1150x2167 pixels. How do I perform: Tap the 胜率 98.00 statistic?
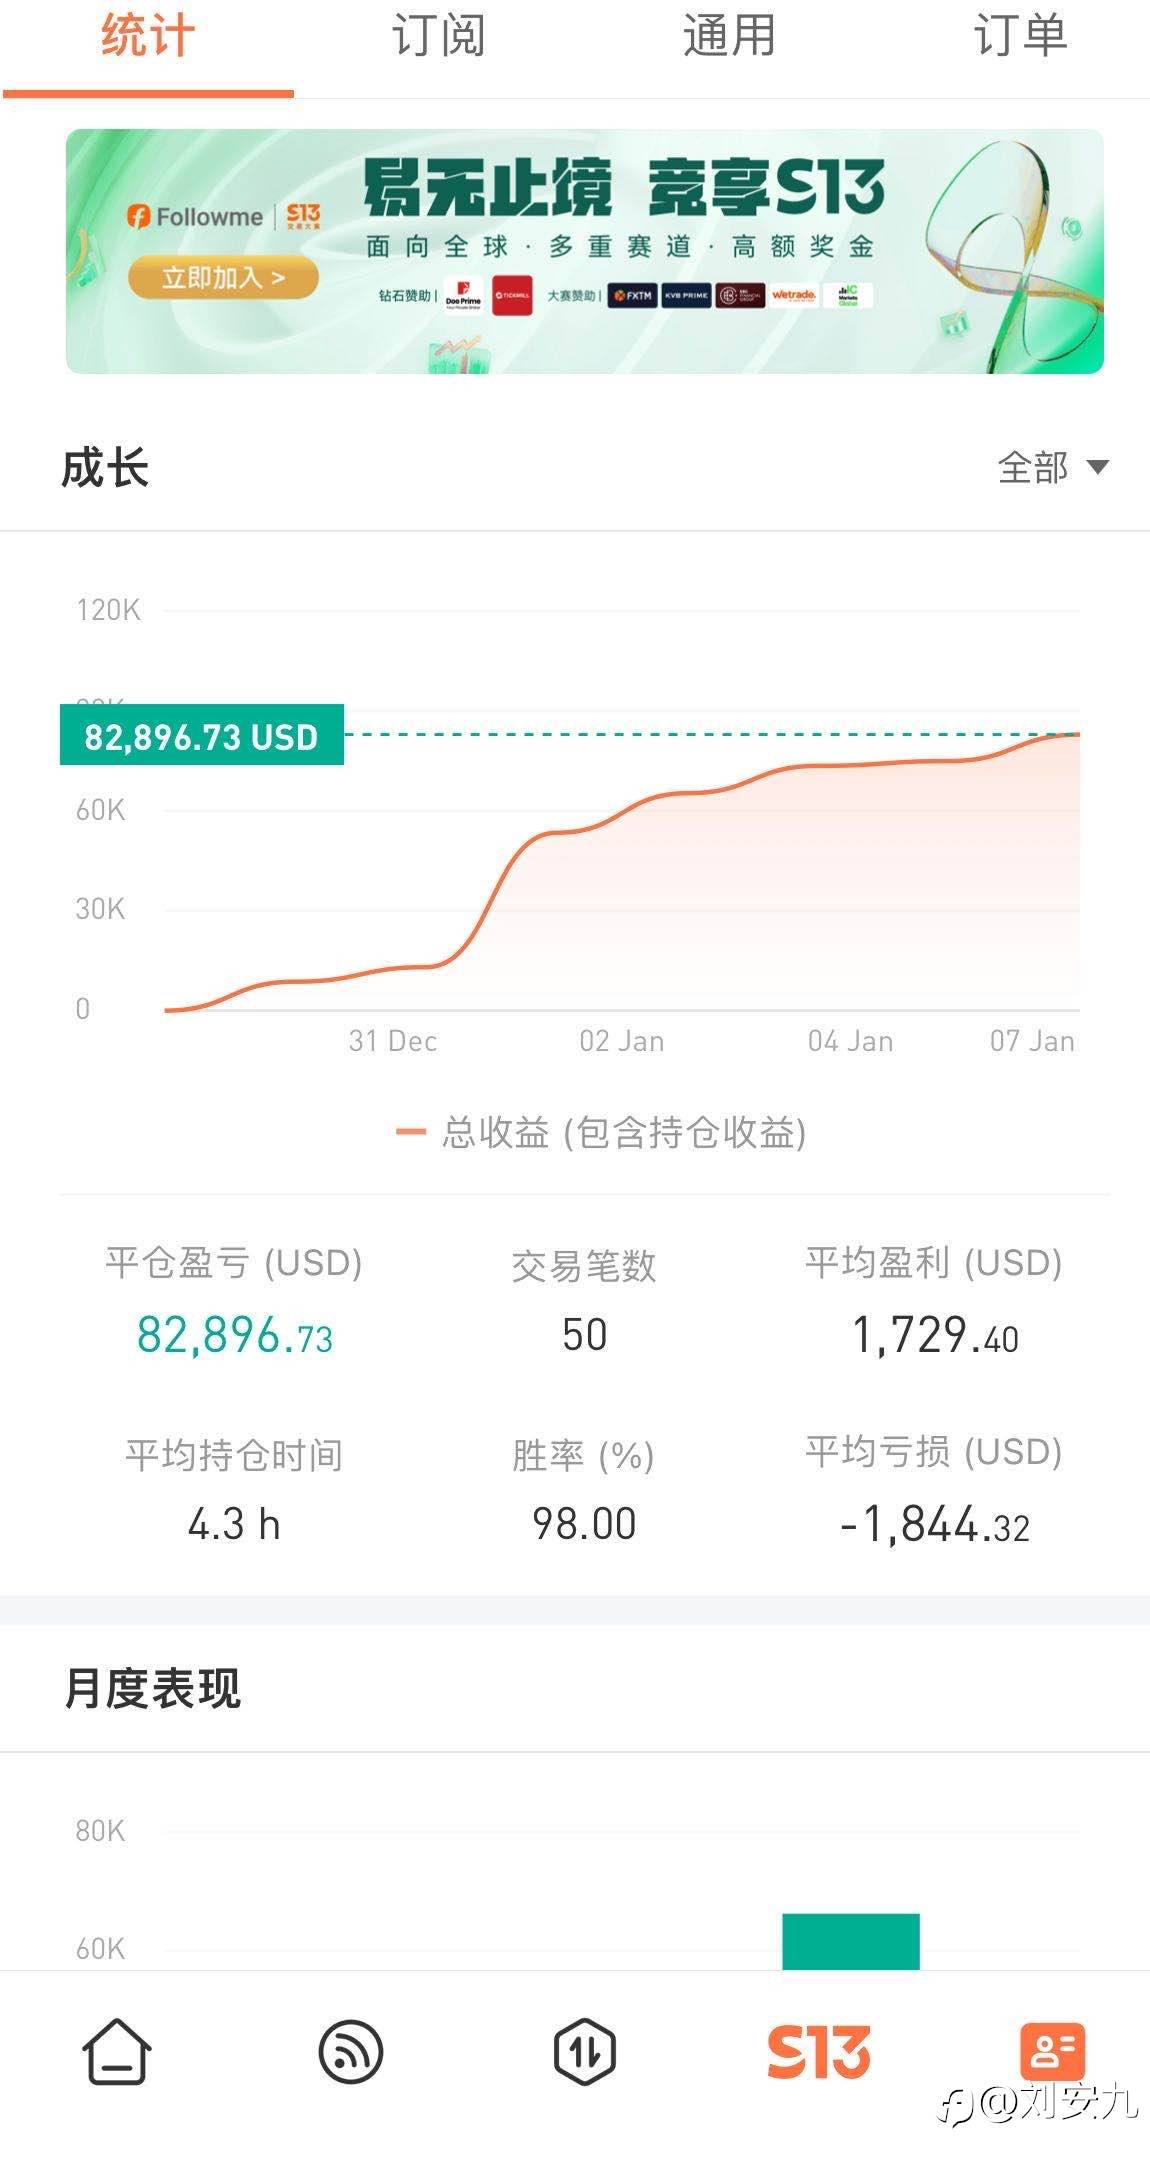click(x=584, y=1524)
